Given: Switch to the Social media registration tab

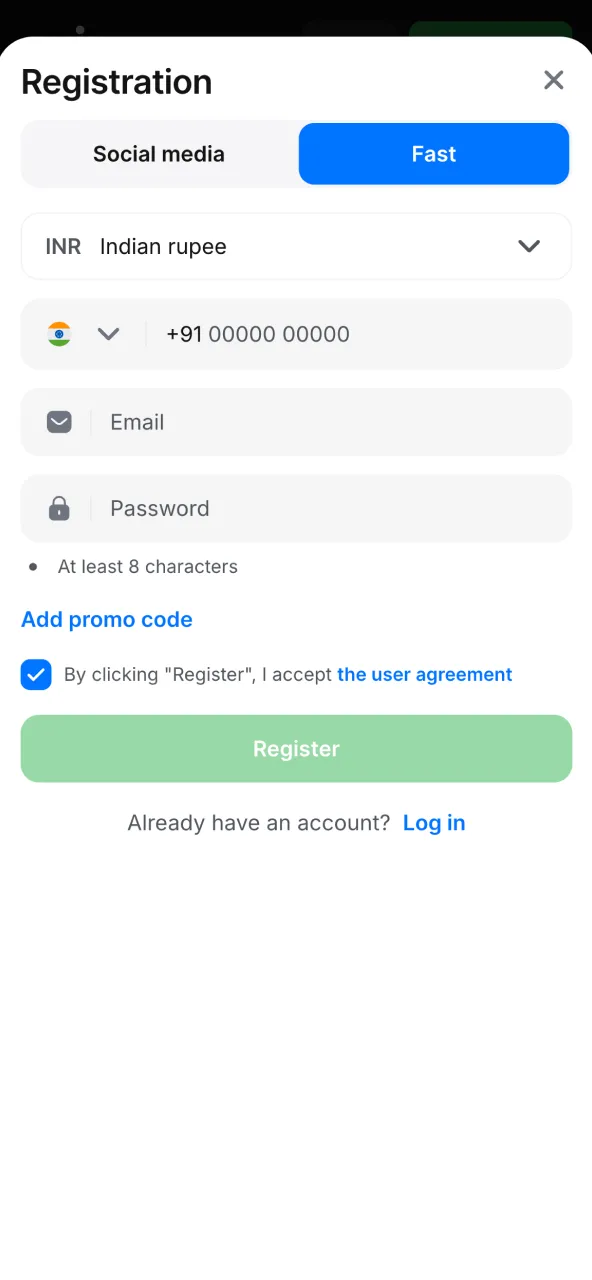Looking at the screenshot, I should (x=158, y=153).
